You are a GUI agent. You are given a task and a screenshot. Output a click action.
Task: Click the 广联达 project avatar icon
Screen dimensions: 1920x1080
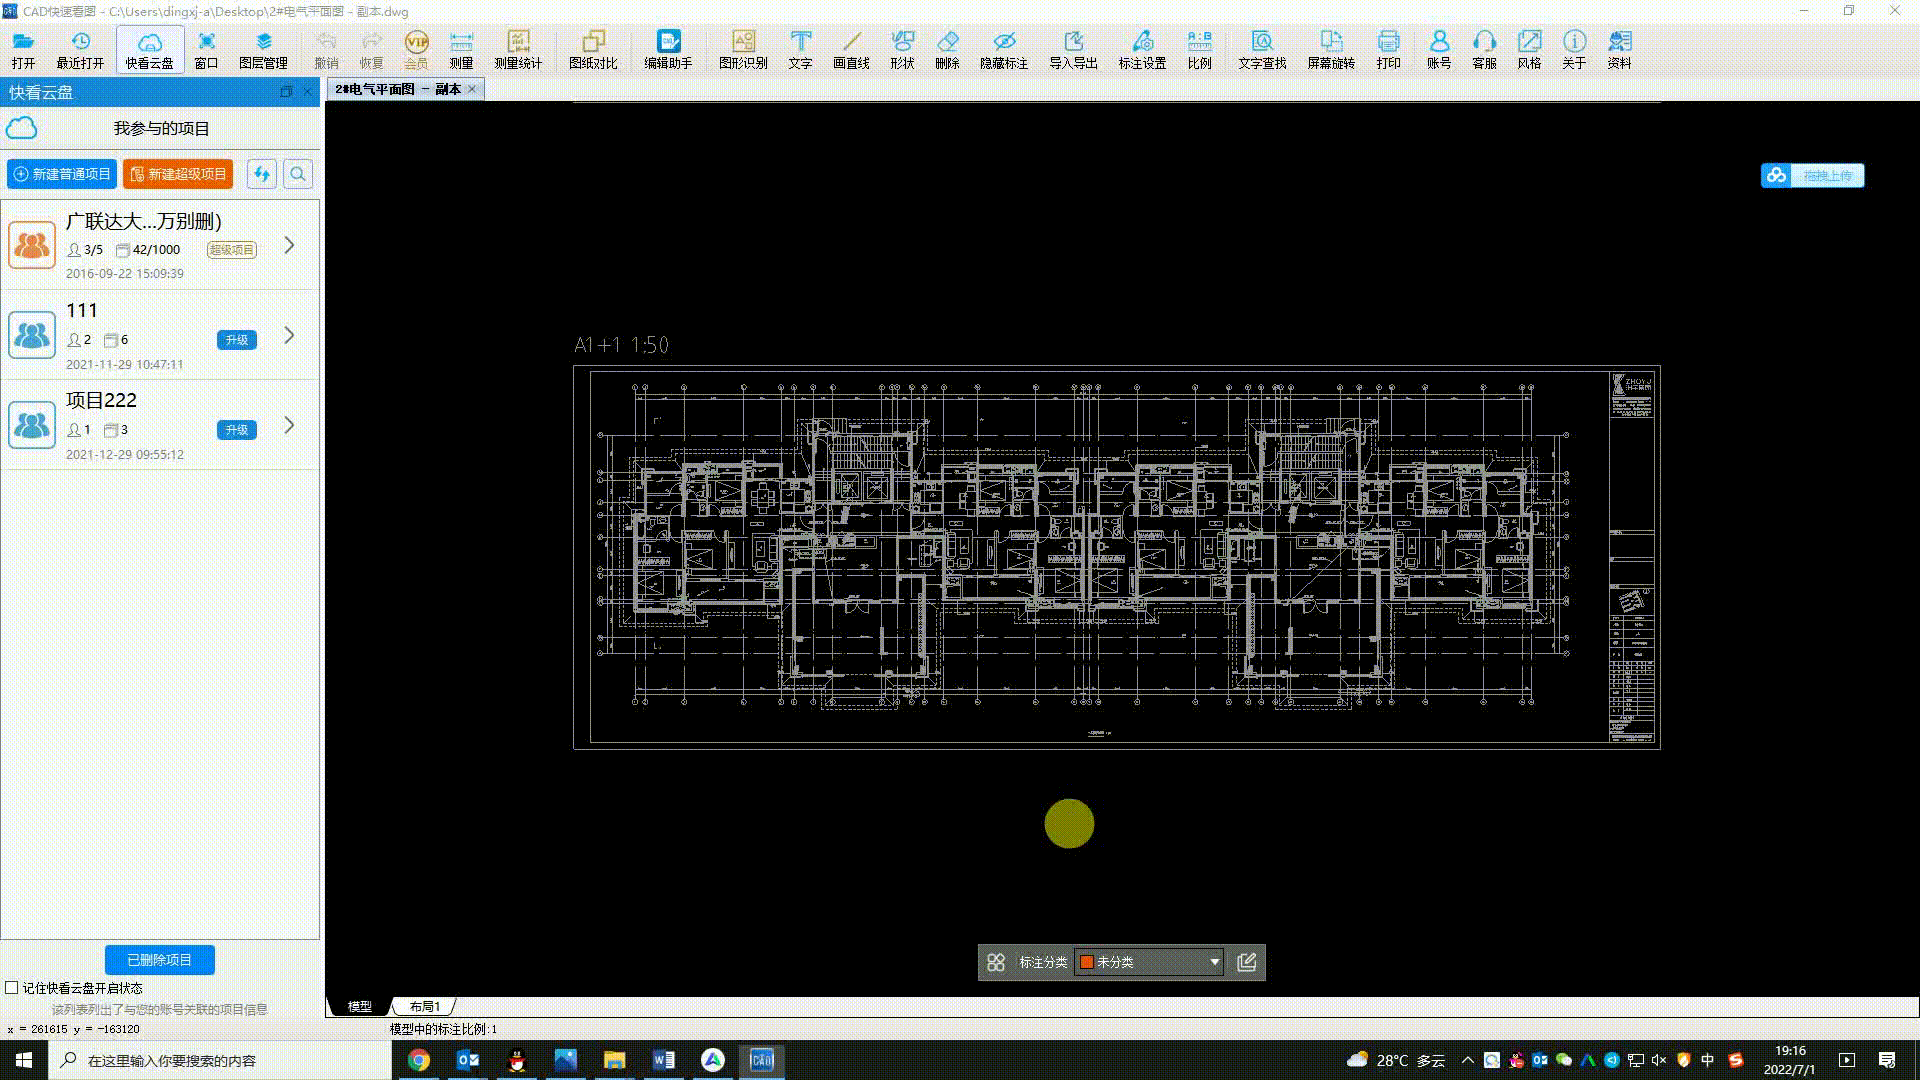tap(32, 245)
